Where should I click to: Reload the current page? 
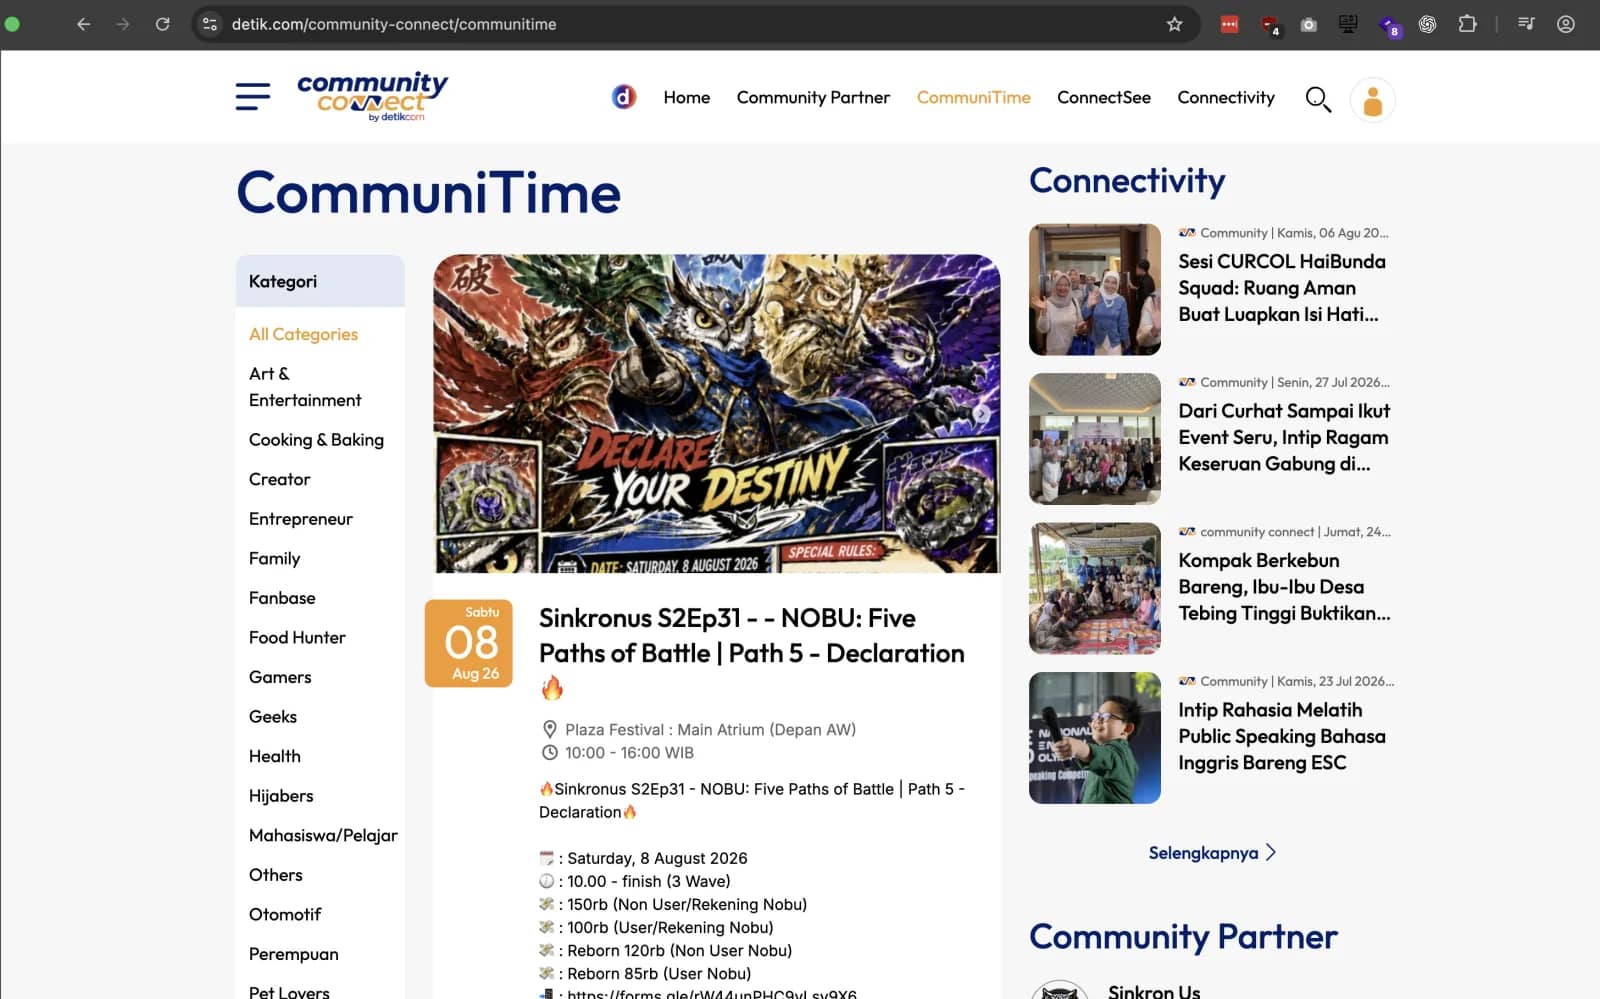[x=162, y=24]
